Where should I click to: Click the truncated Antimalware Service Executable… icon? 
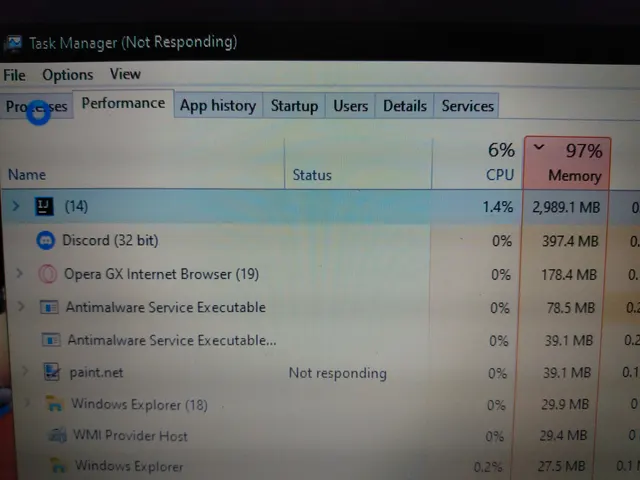[x=51, y=340]
